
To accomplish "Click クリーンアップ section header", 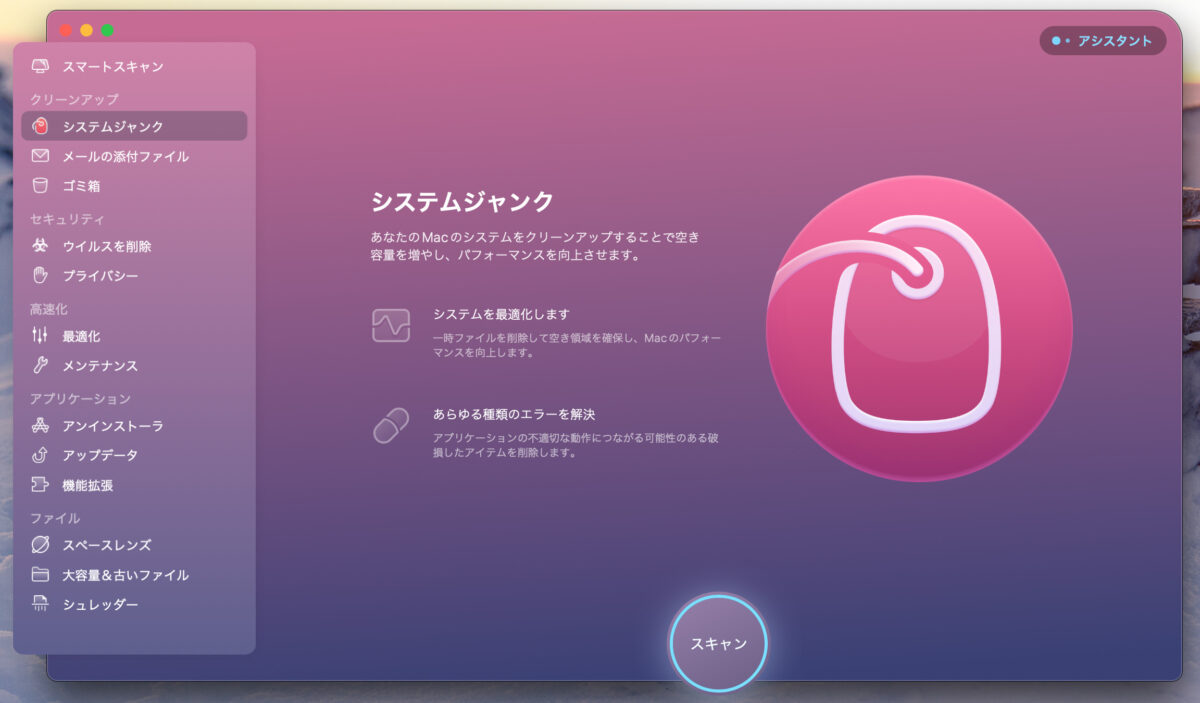I will point(74,99).
